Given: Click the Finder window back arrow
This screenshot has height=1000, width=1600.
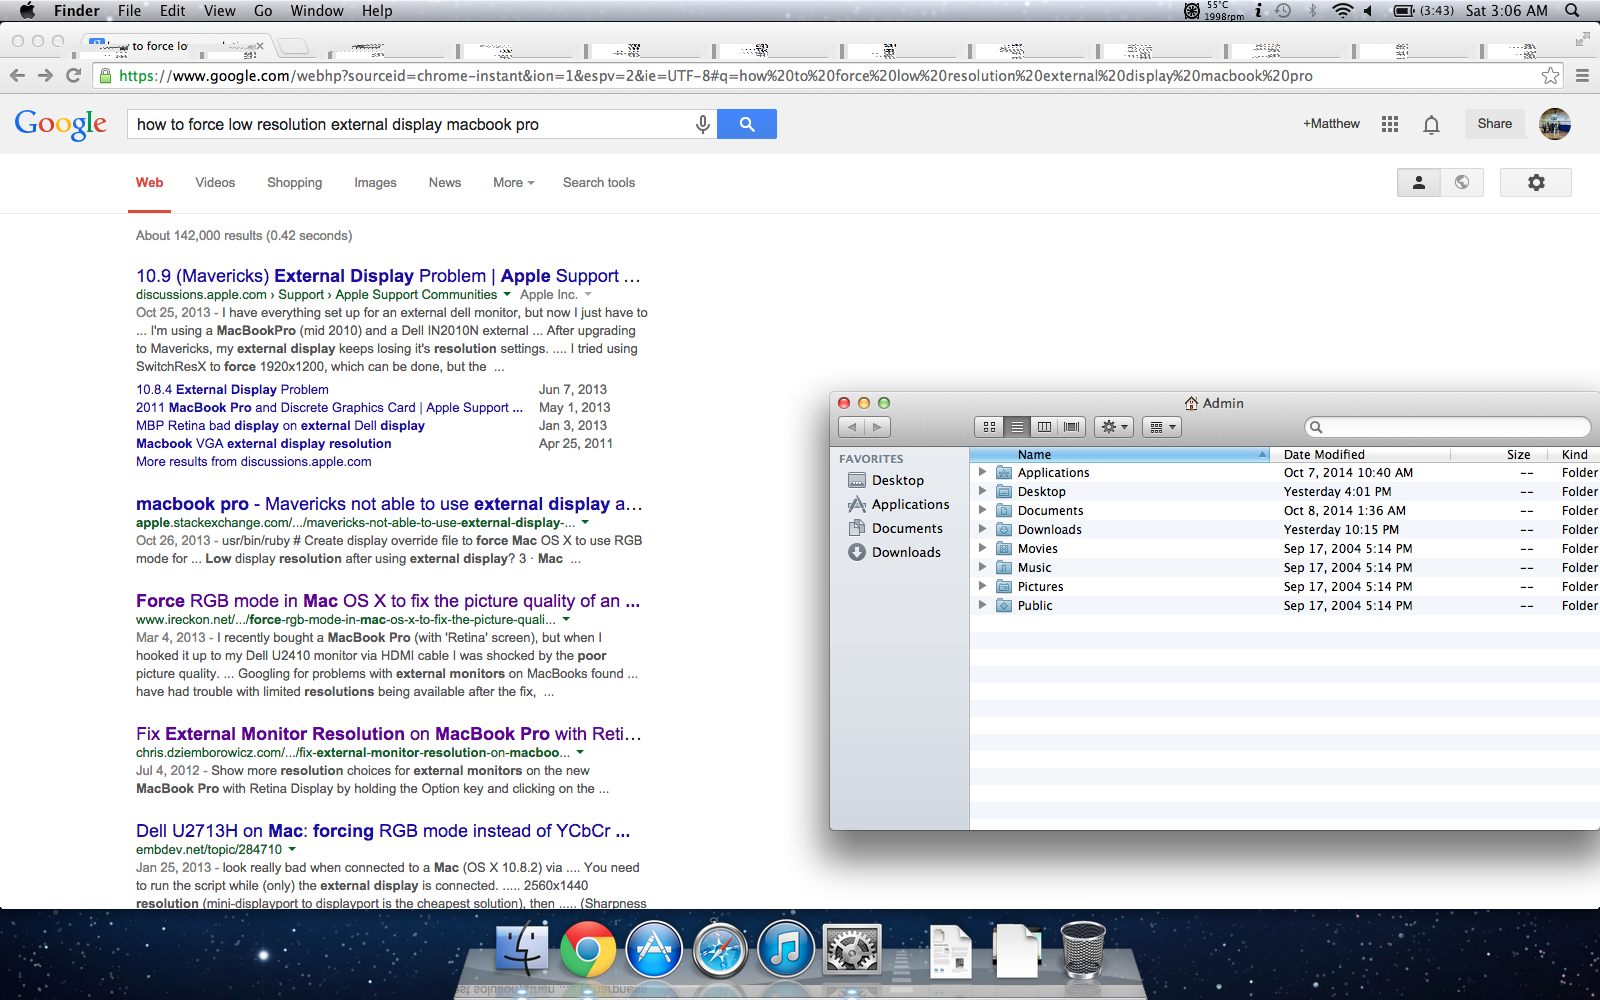Looking at the screenshot, I should point(851,427).
